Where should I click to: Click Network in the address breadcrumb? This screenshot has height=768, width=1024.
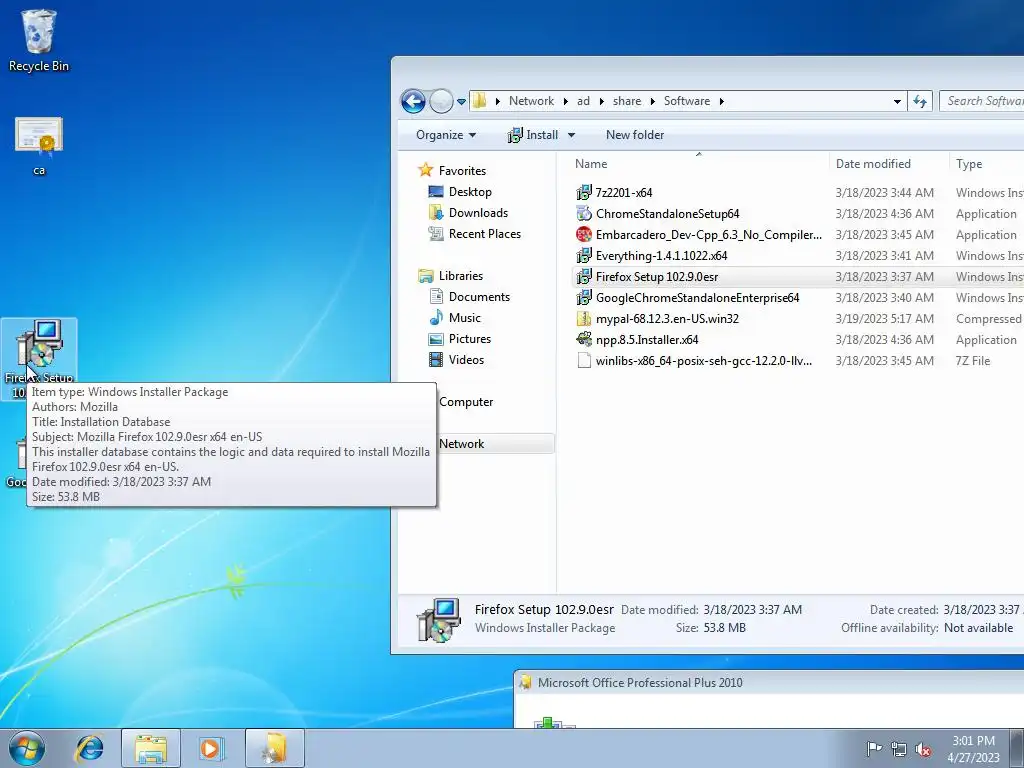click(x=531, y=101)
